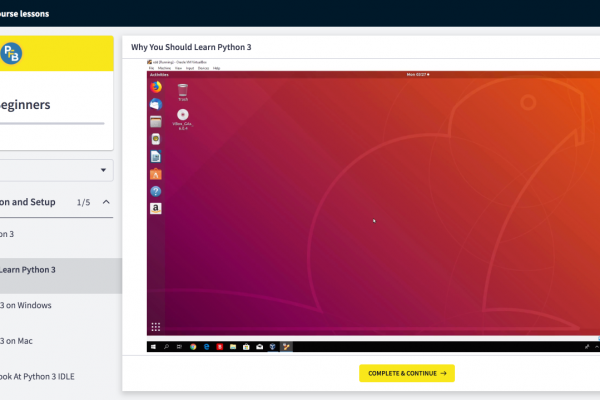Collapse the 'on and Setup' section chevron
Viewport: 600px width, 400px height.
coord(106,202)
